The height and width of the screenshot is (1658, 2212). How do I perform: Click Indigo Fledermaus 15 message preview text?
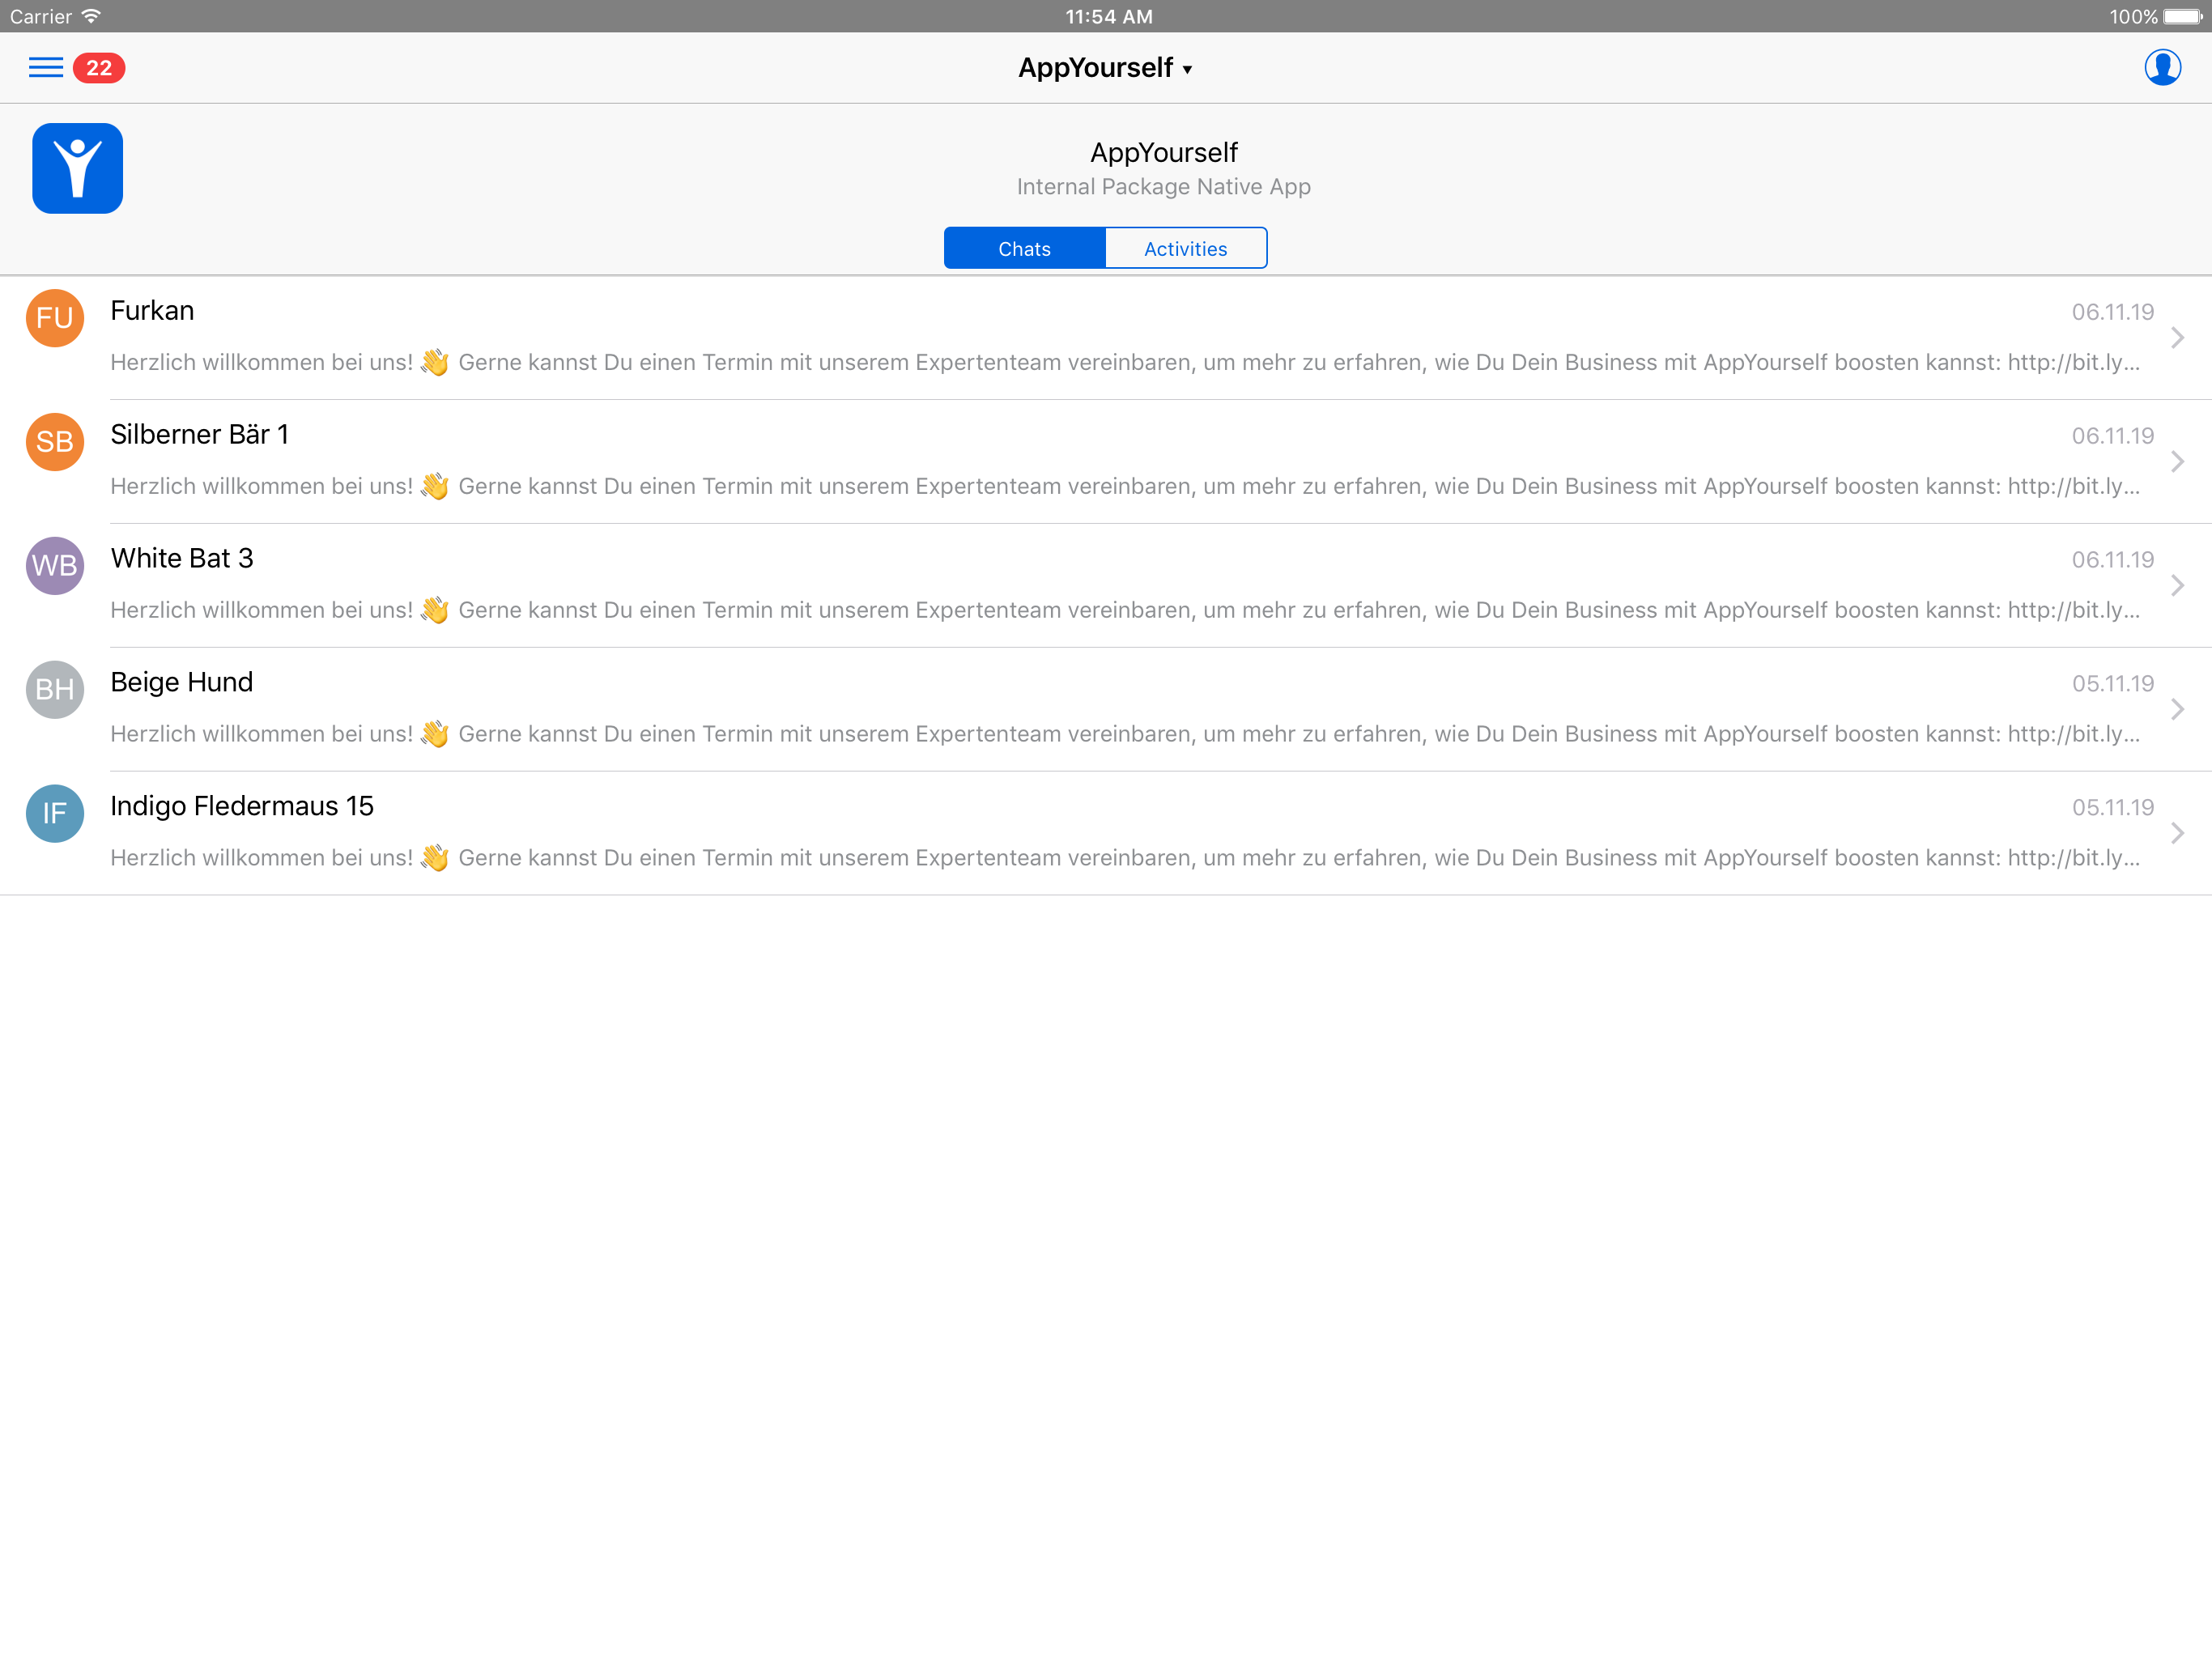(1125, 858)
